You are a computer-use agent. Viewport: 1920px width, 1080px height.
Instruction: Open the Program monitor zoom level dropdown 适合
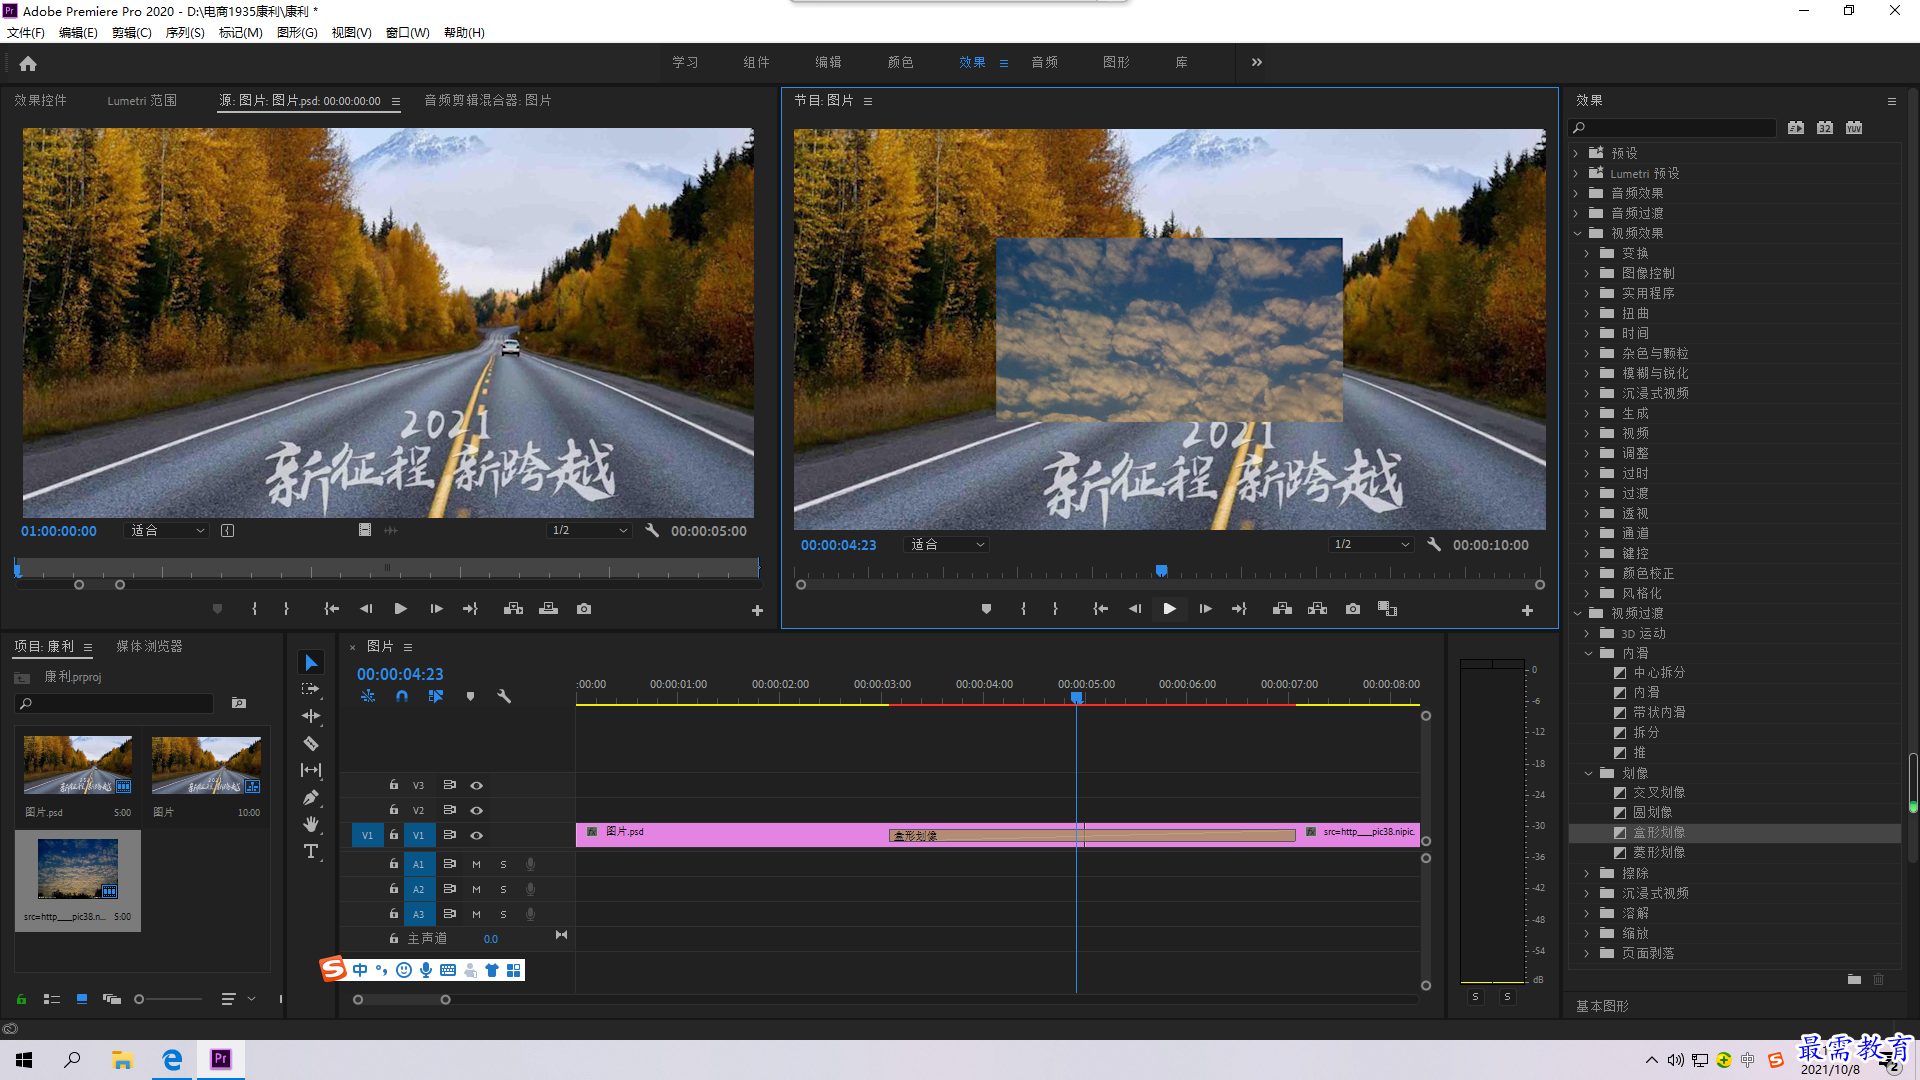947,545
